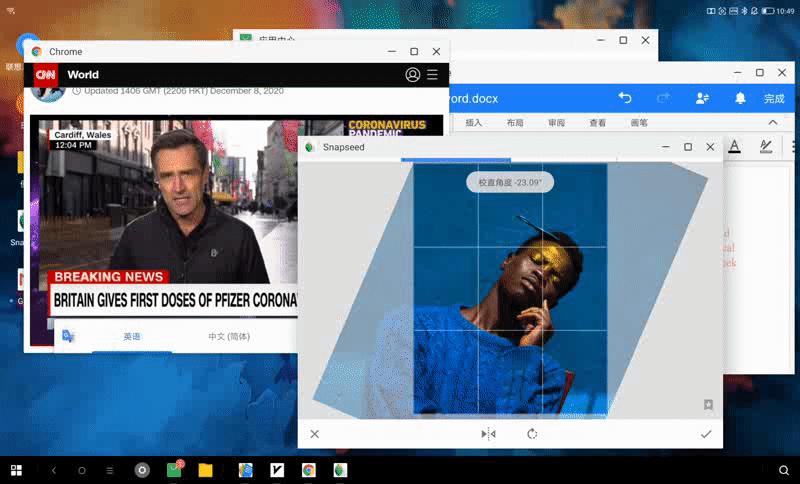Rotate image 90 degrees in Snapseed

point(532,434)
